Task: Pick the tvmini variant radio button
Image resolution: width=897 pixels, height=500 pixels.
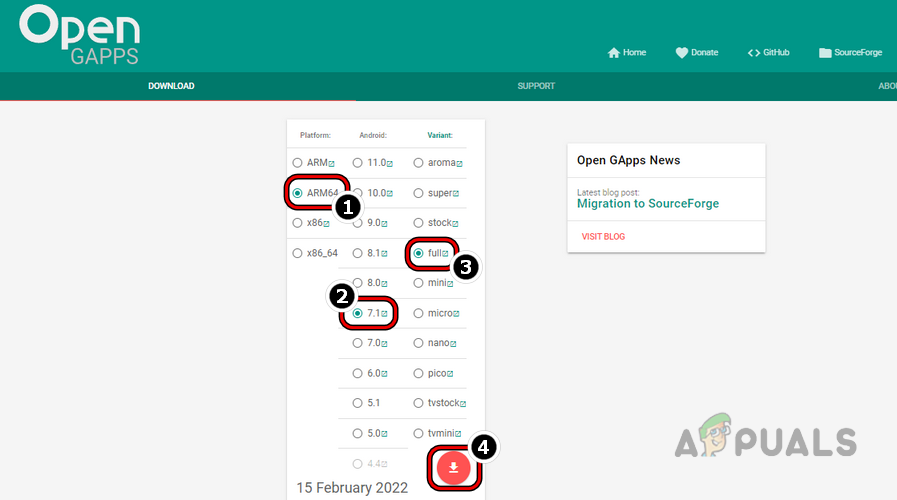Action: pyautogui.click(x=419, y=434)
